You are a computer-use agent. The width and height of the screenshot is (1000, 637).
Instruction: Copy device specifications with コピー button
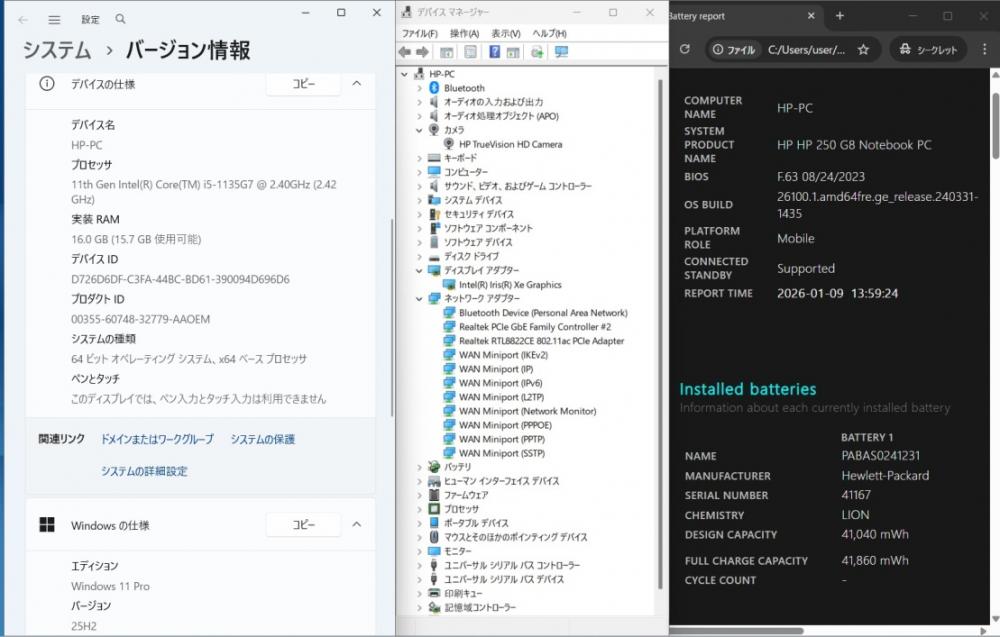[x=303, y=84]
